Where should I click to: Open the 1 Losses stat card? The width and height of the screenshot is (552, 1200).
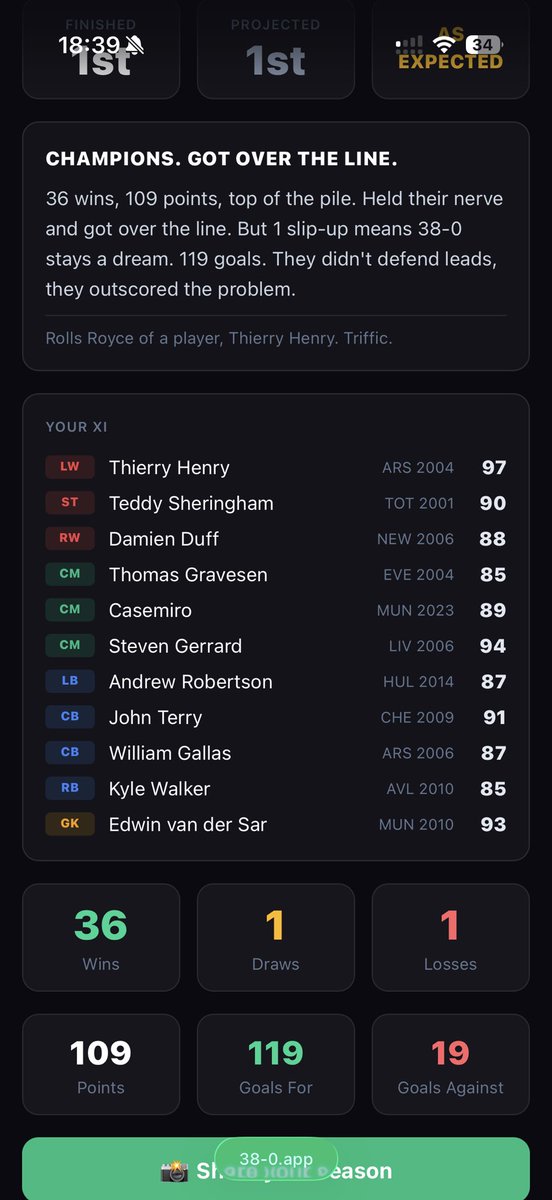[x=451, y=936]
